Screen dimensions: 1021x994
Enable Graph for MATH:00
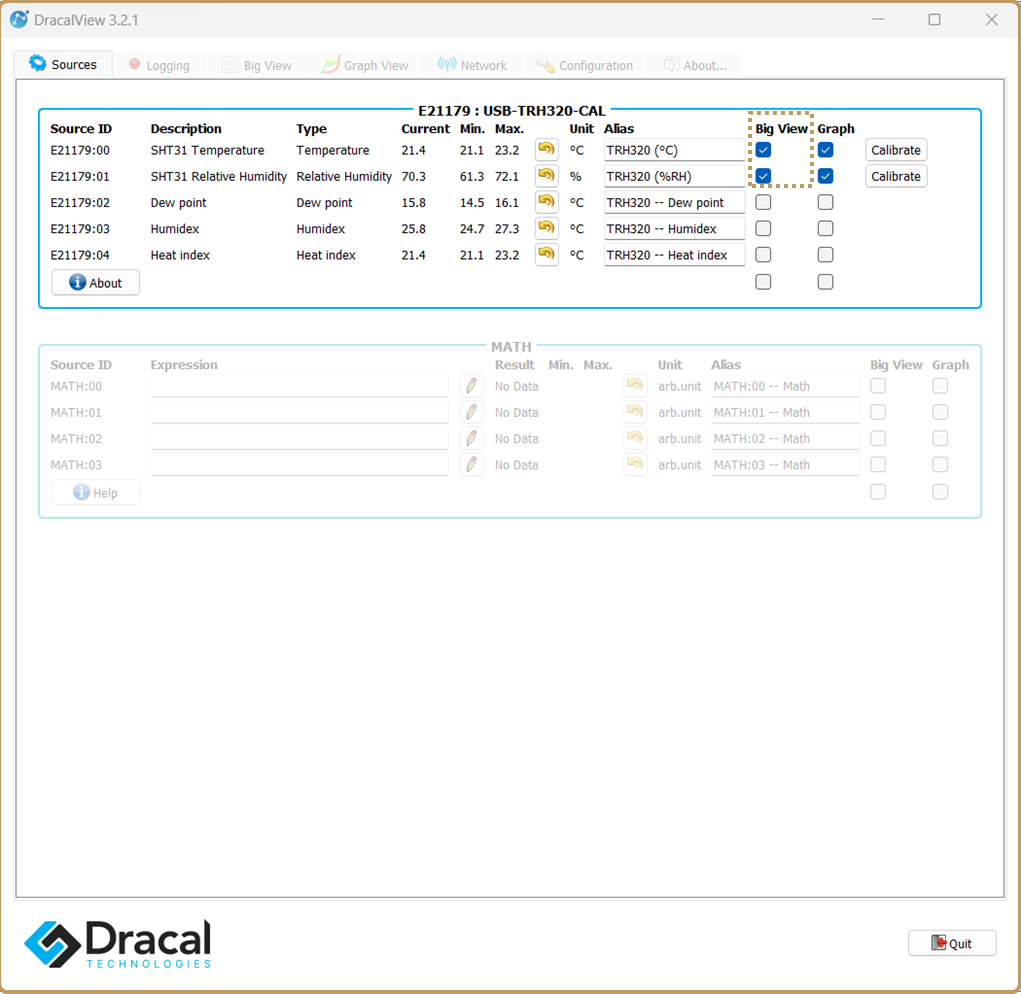[940, 386]
